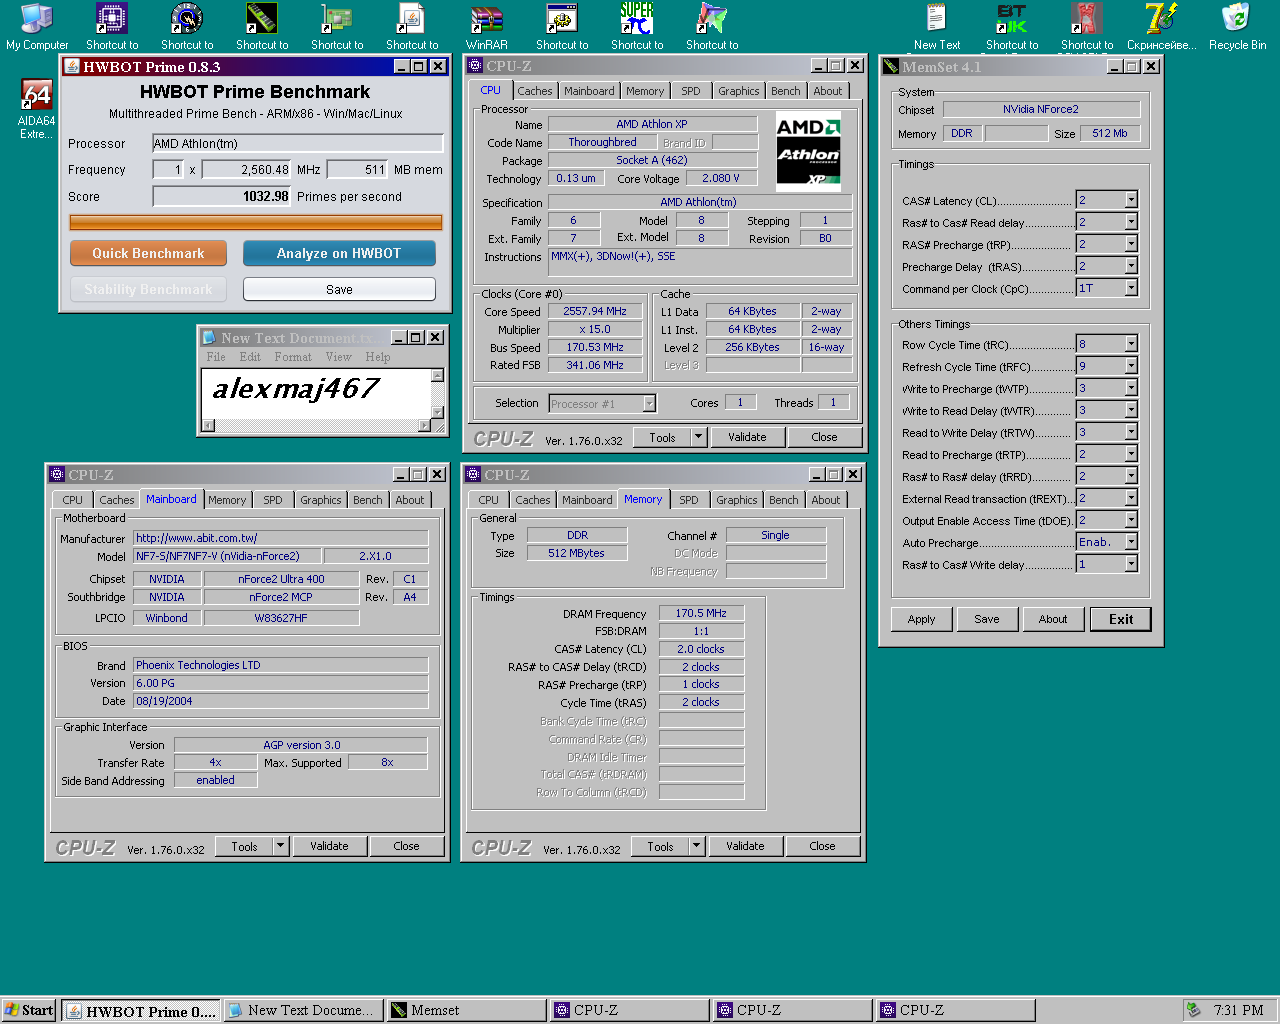Open Graphics tab in CPU-Z Mainboard window
1280x1024 pixels.
click(321, 500)
